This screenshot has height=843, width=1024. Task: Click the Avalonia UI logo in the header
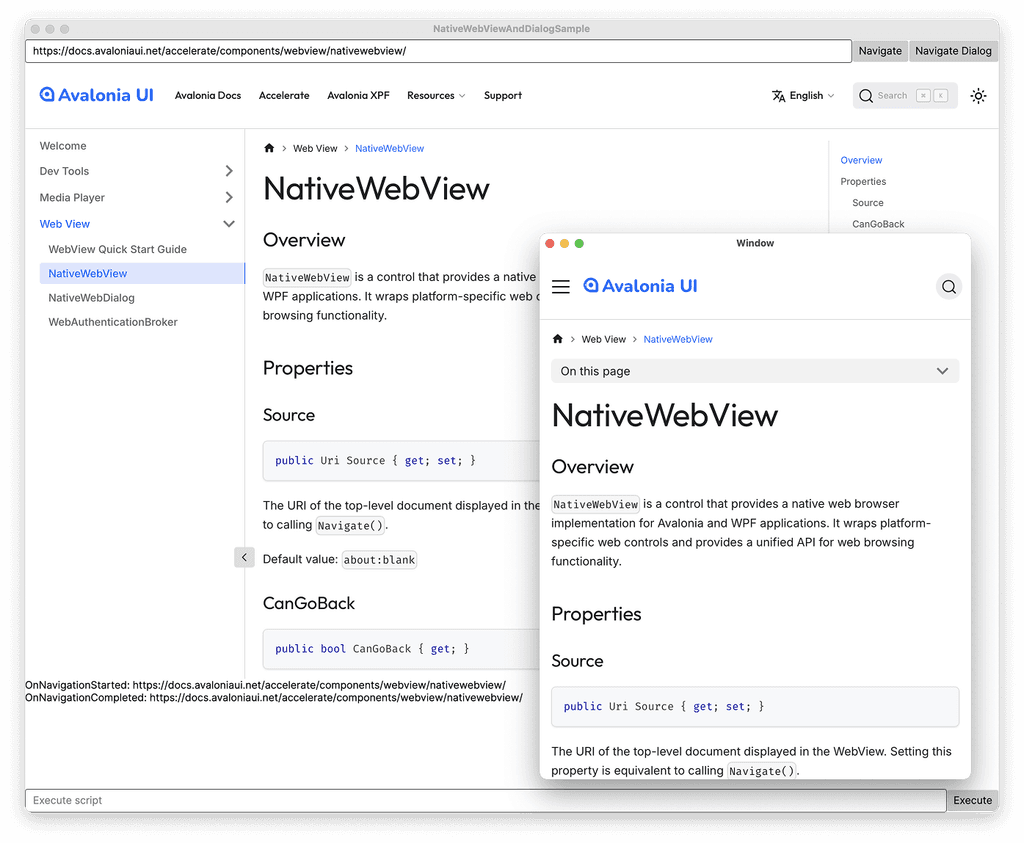click(x=96, y=95)
